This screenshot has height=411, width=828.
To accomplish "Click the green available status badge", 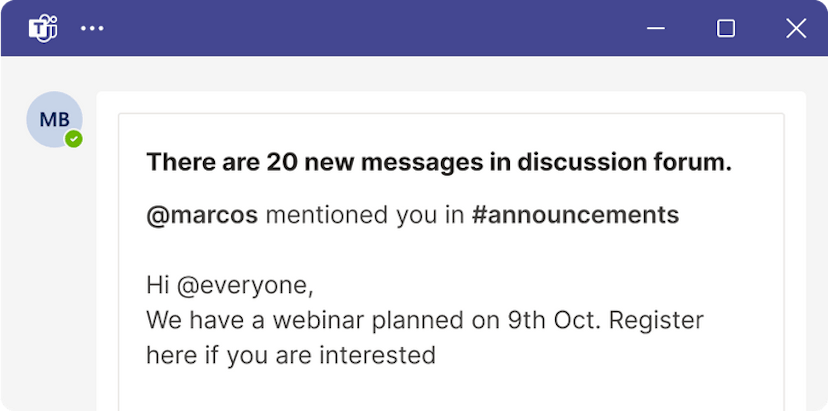I will tap(73, 139).
